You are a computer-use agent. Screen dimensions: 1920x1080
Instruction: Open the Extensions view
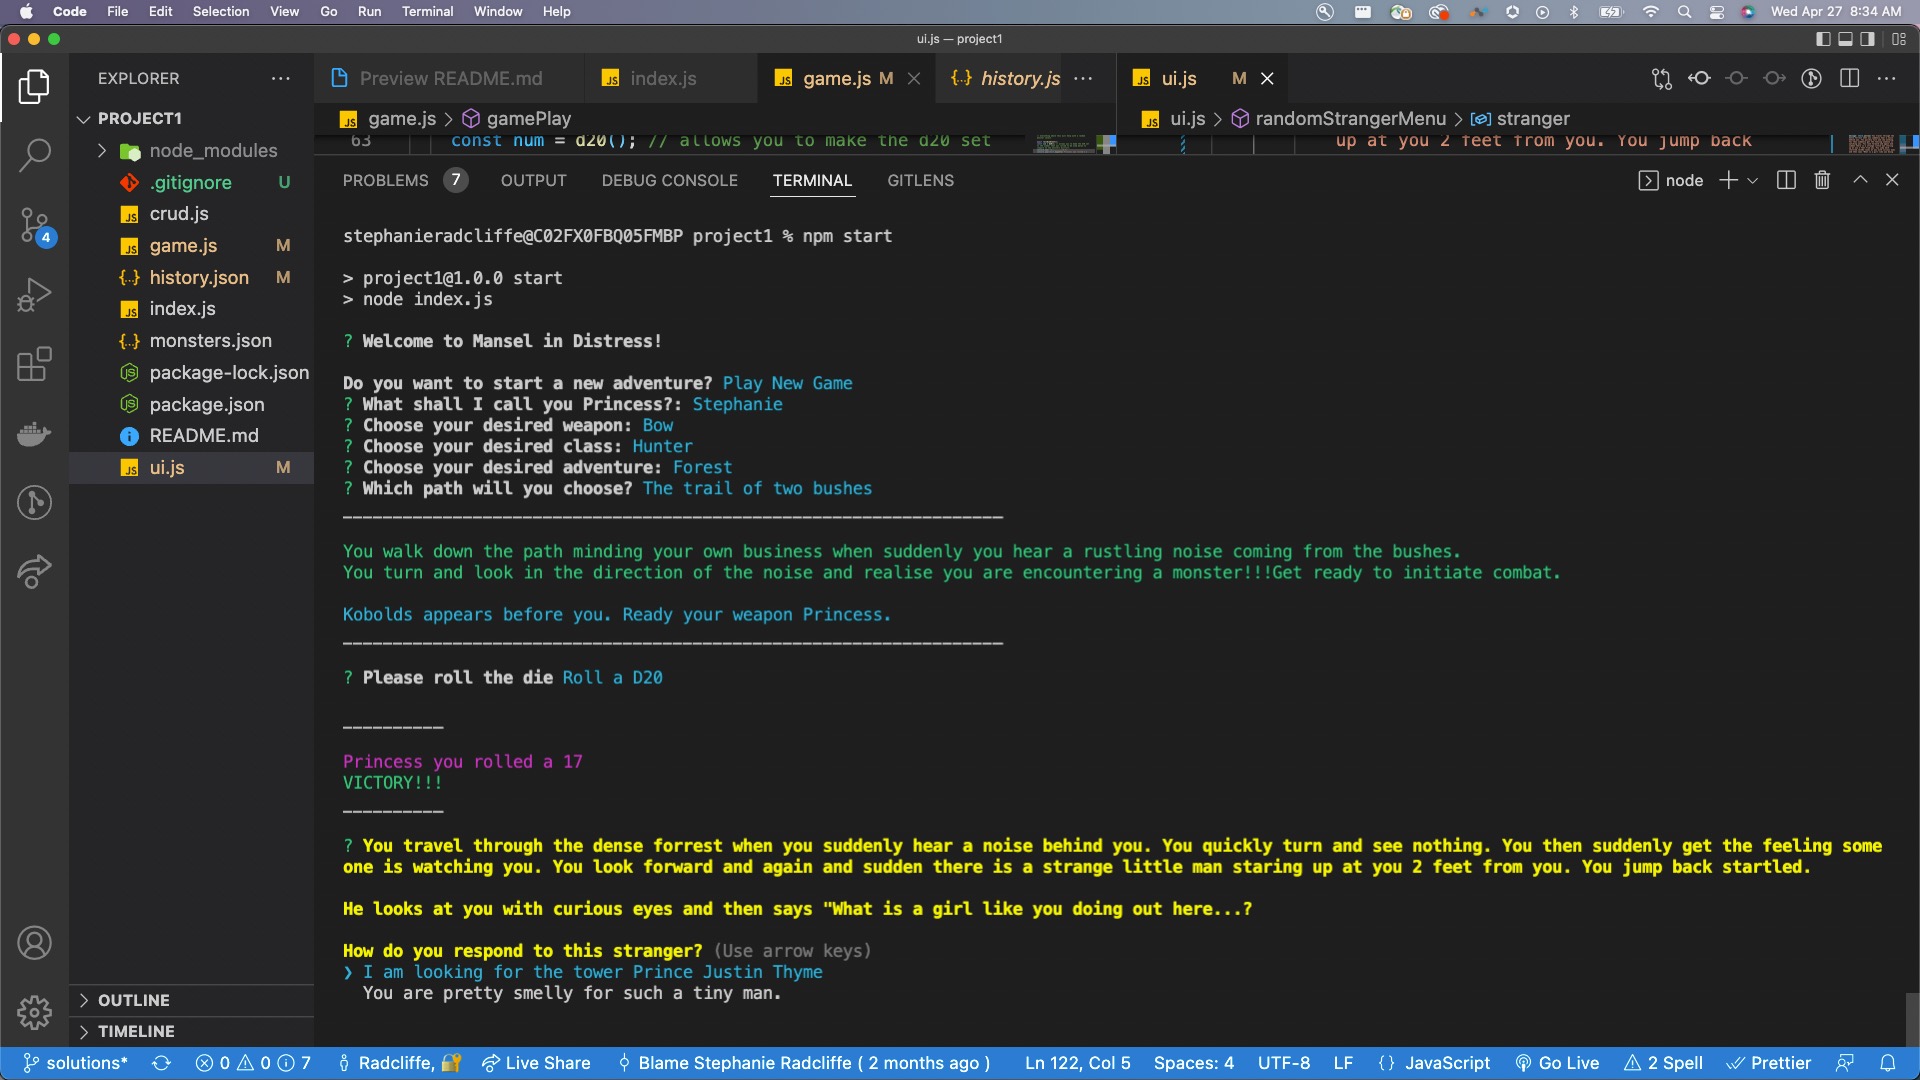tap(34, 364)
